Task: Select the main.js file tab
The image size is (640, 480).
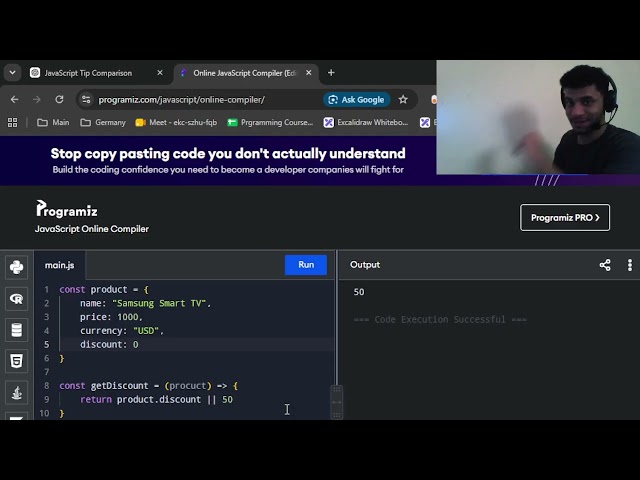Action: [x=60, y=265]
